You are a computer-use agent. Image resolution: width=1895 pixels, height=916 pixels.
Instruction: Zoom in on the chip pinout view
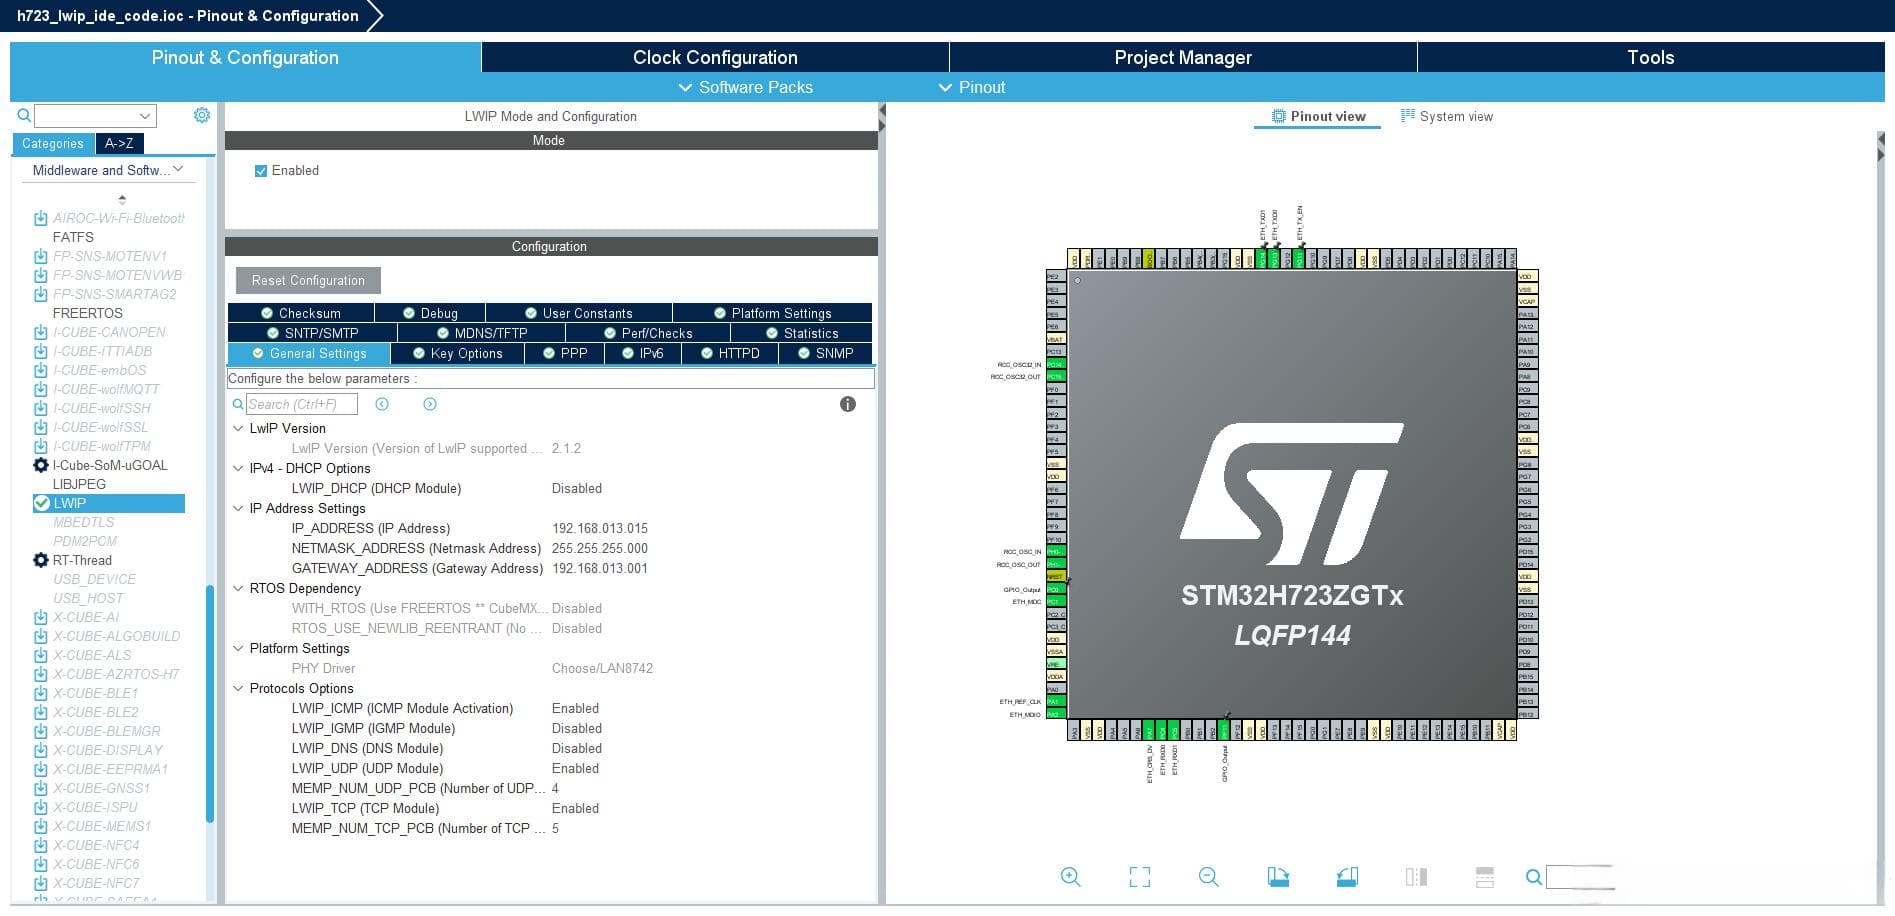coord(1070,877)
